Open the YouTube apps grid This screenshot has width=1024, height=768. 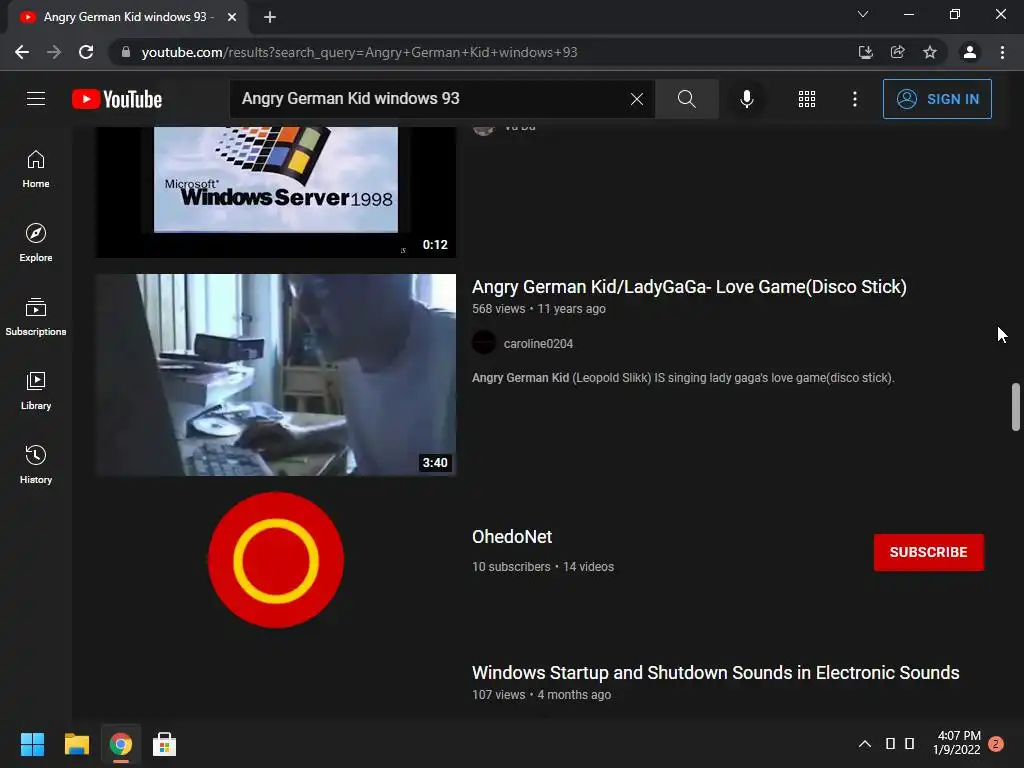[x=807, y=99]
